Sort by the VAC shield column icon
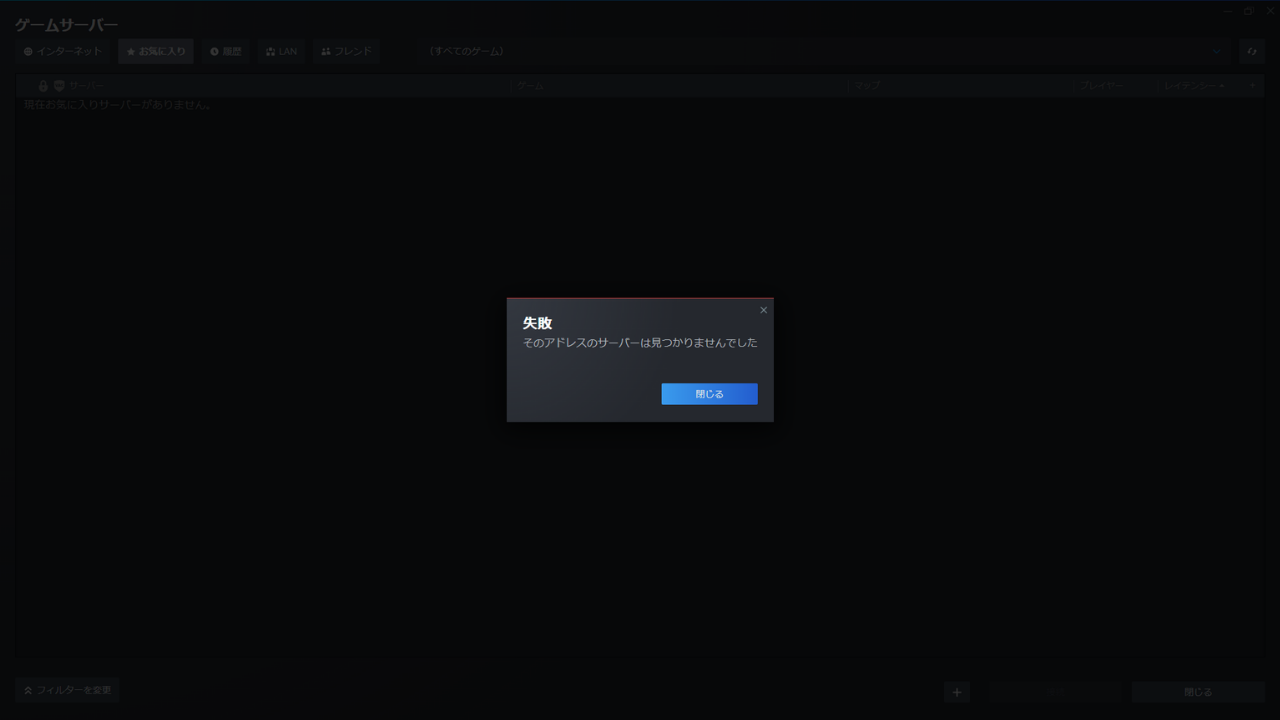The image size is (1280, 720). click(x=59, y=86)
